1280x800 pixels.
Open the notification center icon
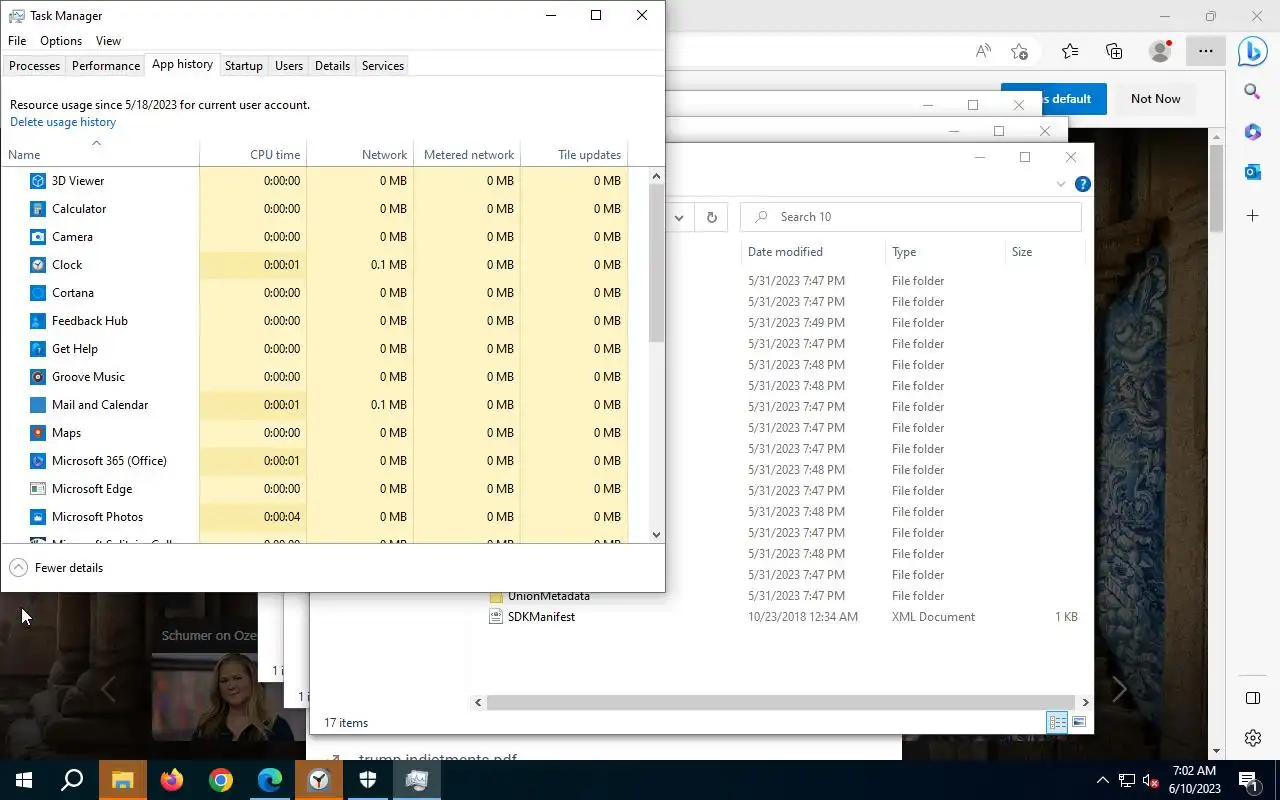[x=1248, y=780]
